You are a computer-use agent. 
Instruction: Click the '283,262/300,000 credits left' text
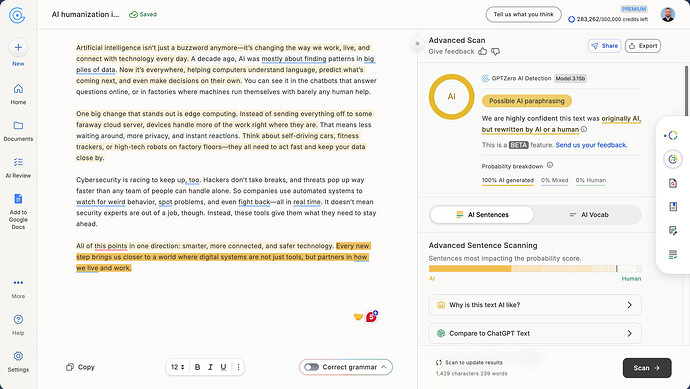[613, 19]
